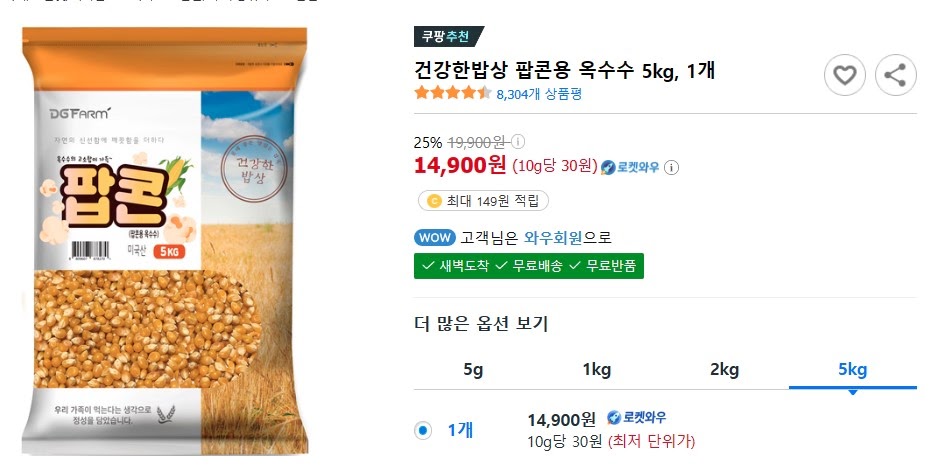Viewport: 932px width, 465px height.
Task: Click the heart wishlist icon
Action: (x=845, y=75)
